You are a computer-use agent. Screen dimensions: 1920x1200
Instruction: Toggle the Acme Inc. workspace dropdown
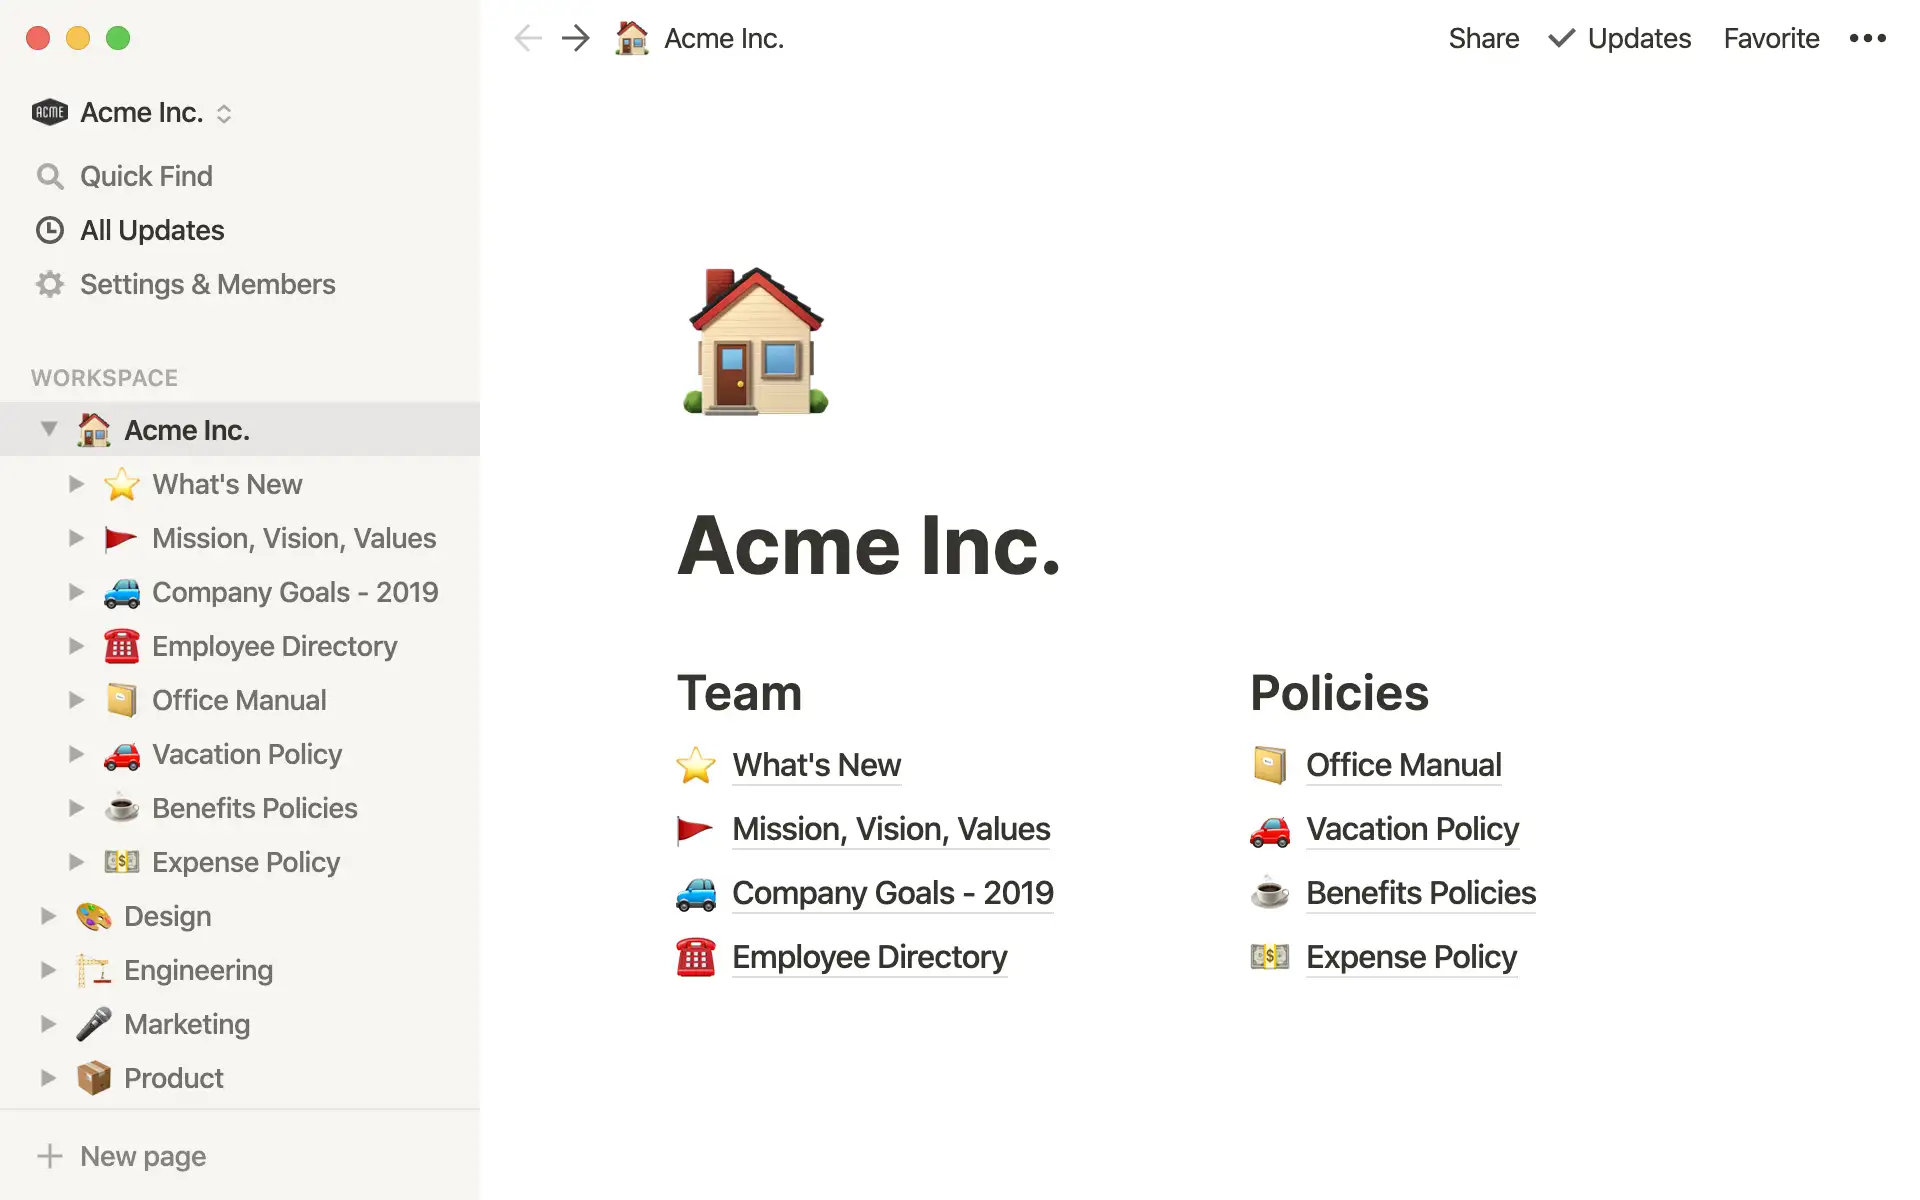[225, 112]
